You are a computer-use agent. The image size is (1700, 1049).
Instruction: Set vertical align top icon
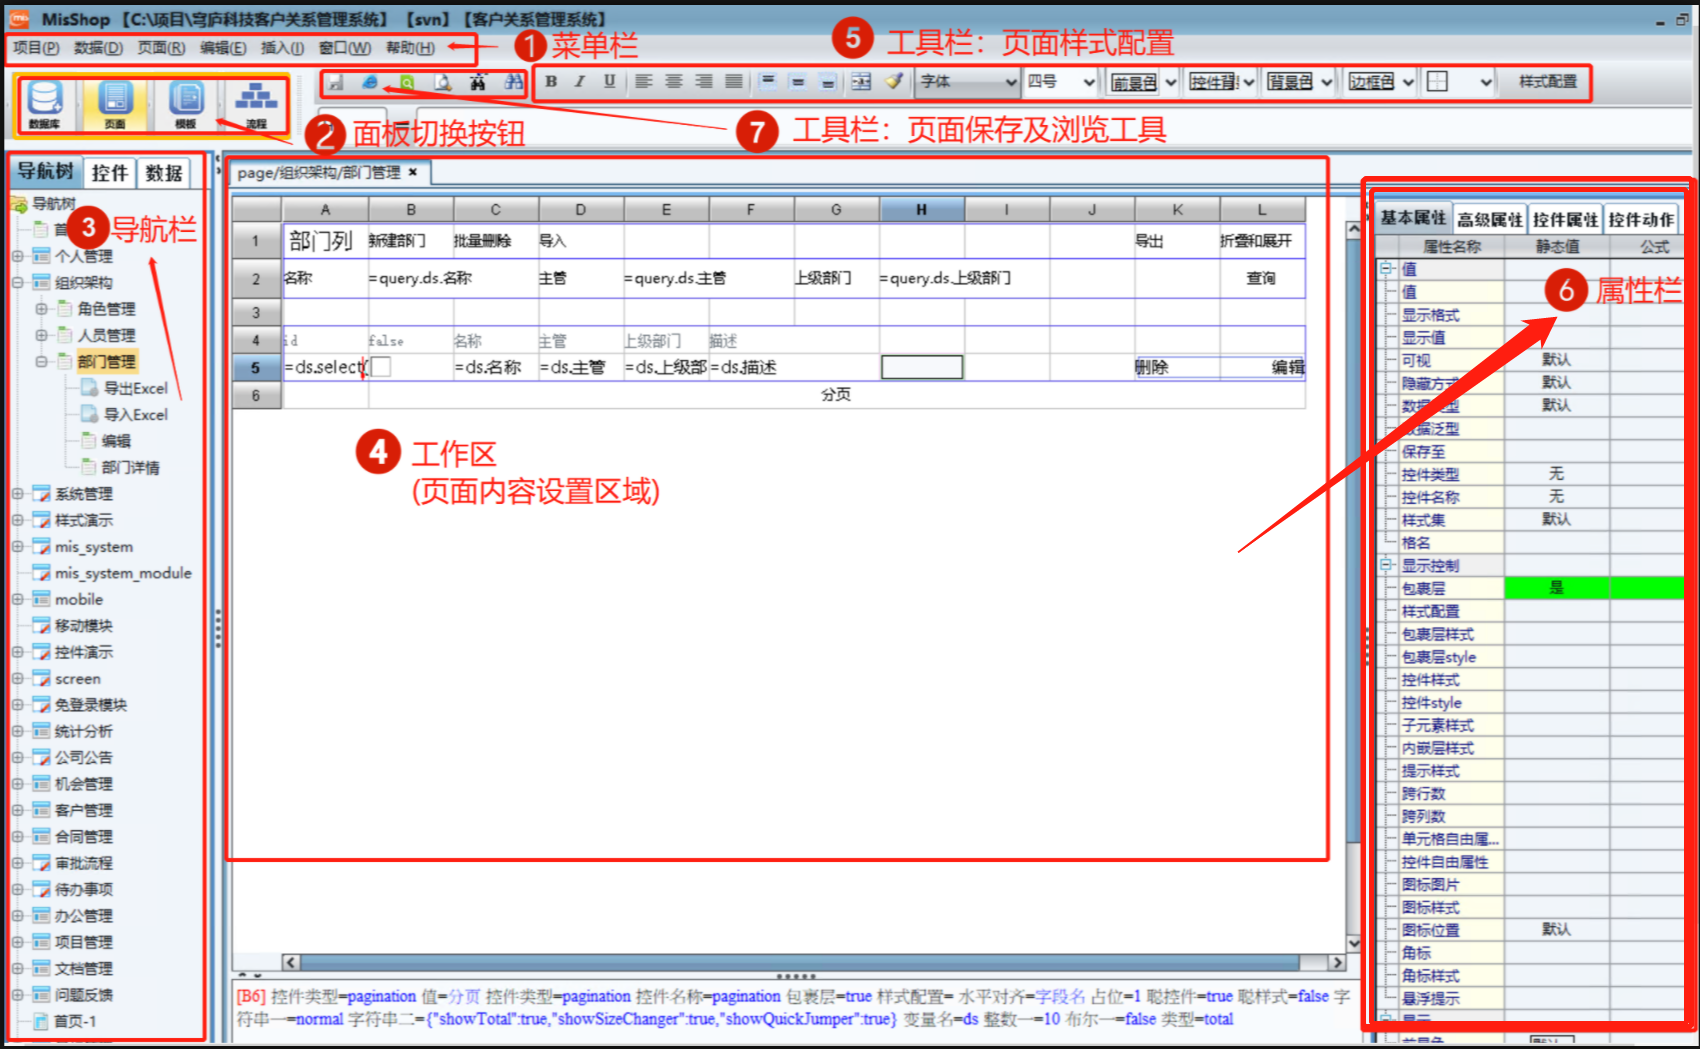point(768,82)
